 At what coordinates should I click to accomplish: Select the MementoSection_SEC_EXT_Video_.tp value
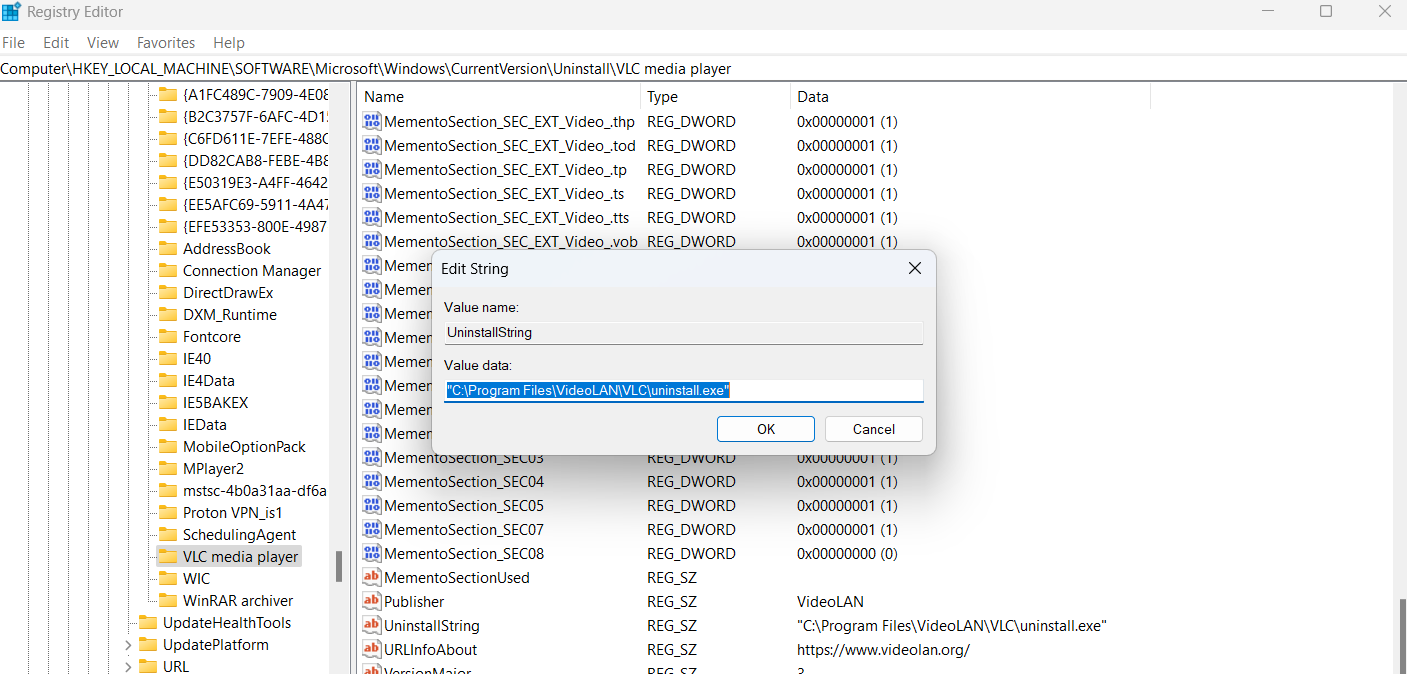pos(506,170)
